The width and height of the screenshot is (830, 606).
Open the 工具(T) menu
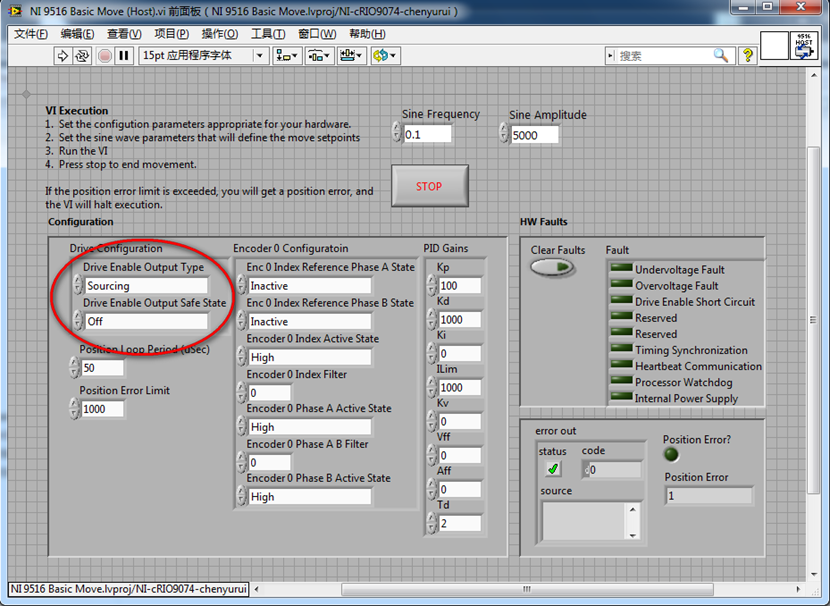pyautogui.click(x=268, y=34)
